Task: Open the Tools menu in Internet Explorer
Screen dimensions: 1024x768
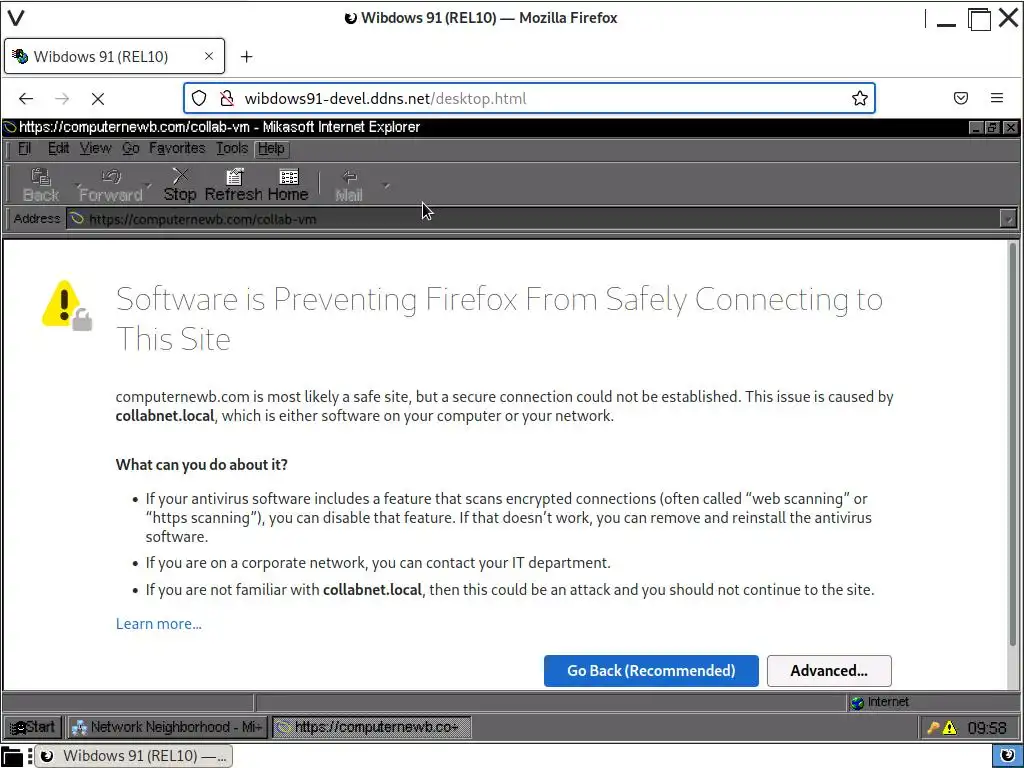Action: (x=232, y=149)
